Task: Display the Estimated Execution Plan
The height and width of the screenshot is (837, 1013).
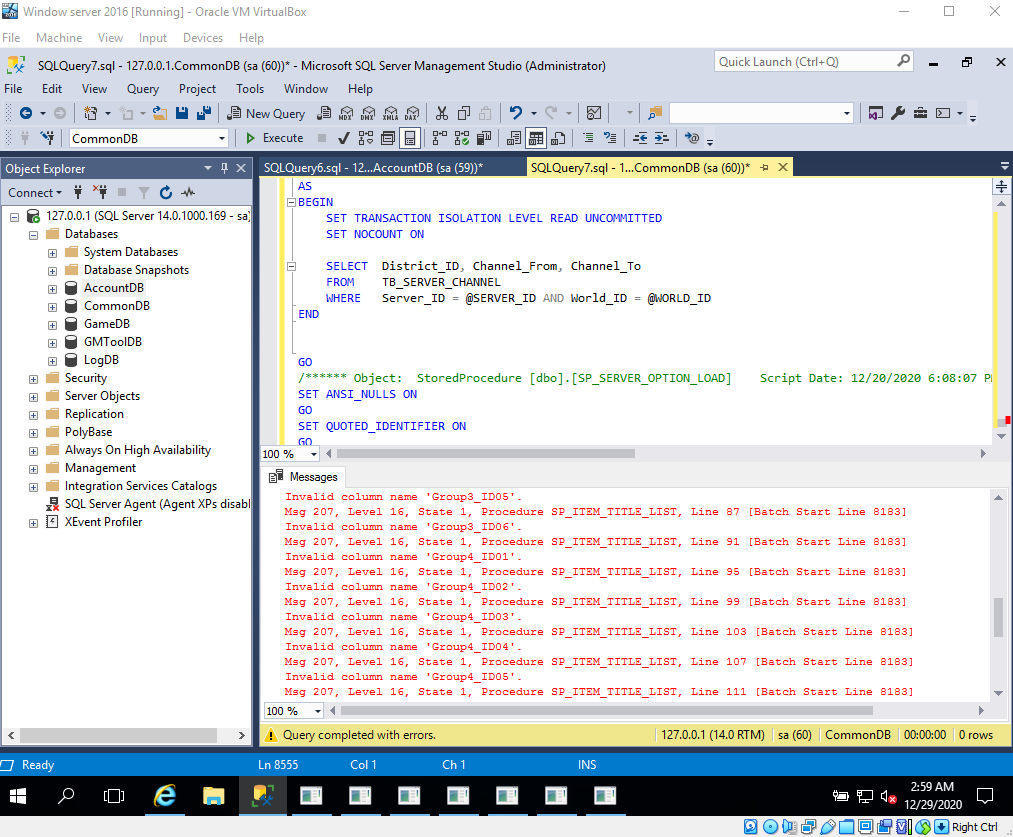Action: (x=366, y=138)
